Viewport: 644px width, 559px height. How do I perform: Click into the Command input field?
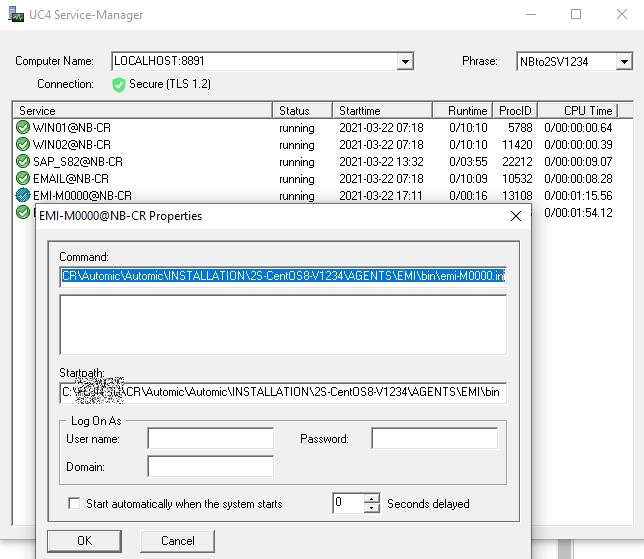(x=283, y=276)
